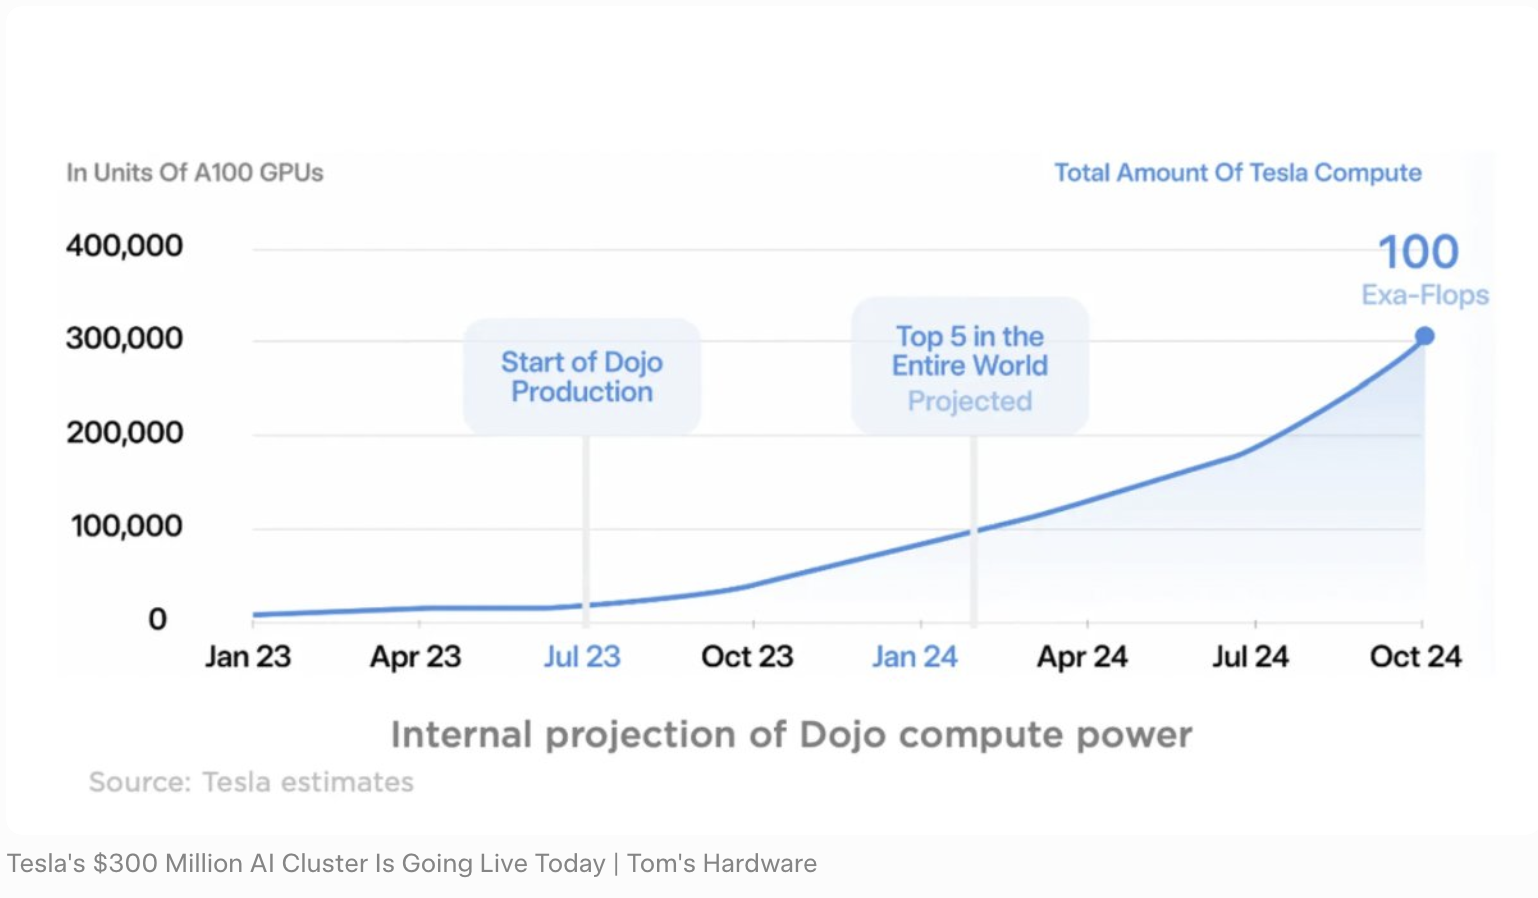Click the "Apr 24" x-axis label
This screenshot has width=1538, height=898.
point(1082,657)
